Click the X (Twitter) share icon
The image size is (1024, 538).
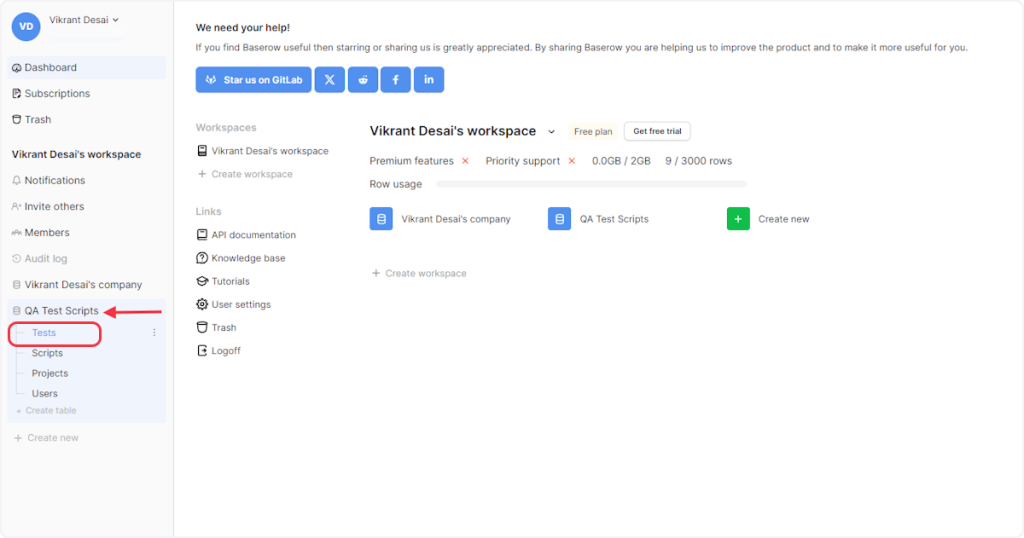329,80
